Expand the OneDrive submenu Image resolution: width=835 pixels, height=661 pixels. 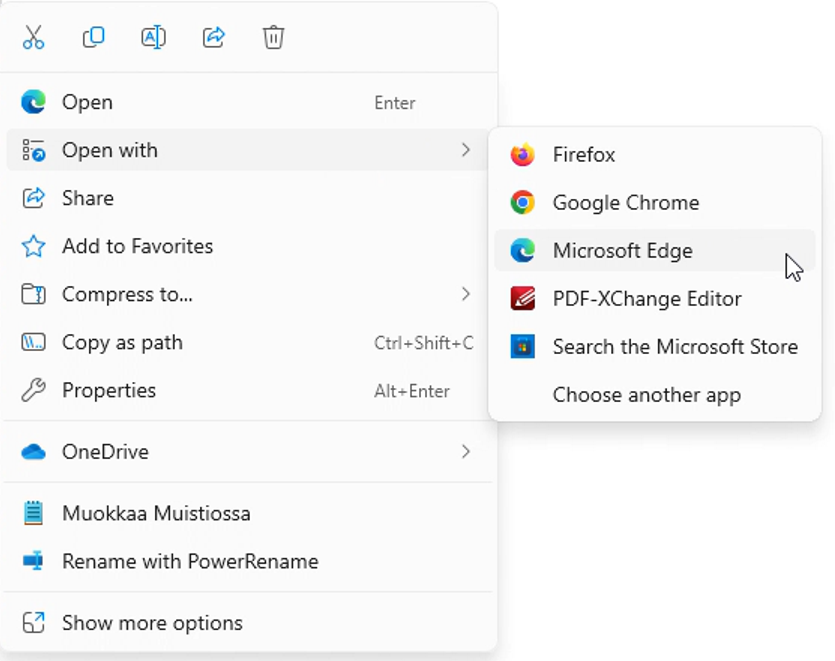(x=465, y=452)
